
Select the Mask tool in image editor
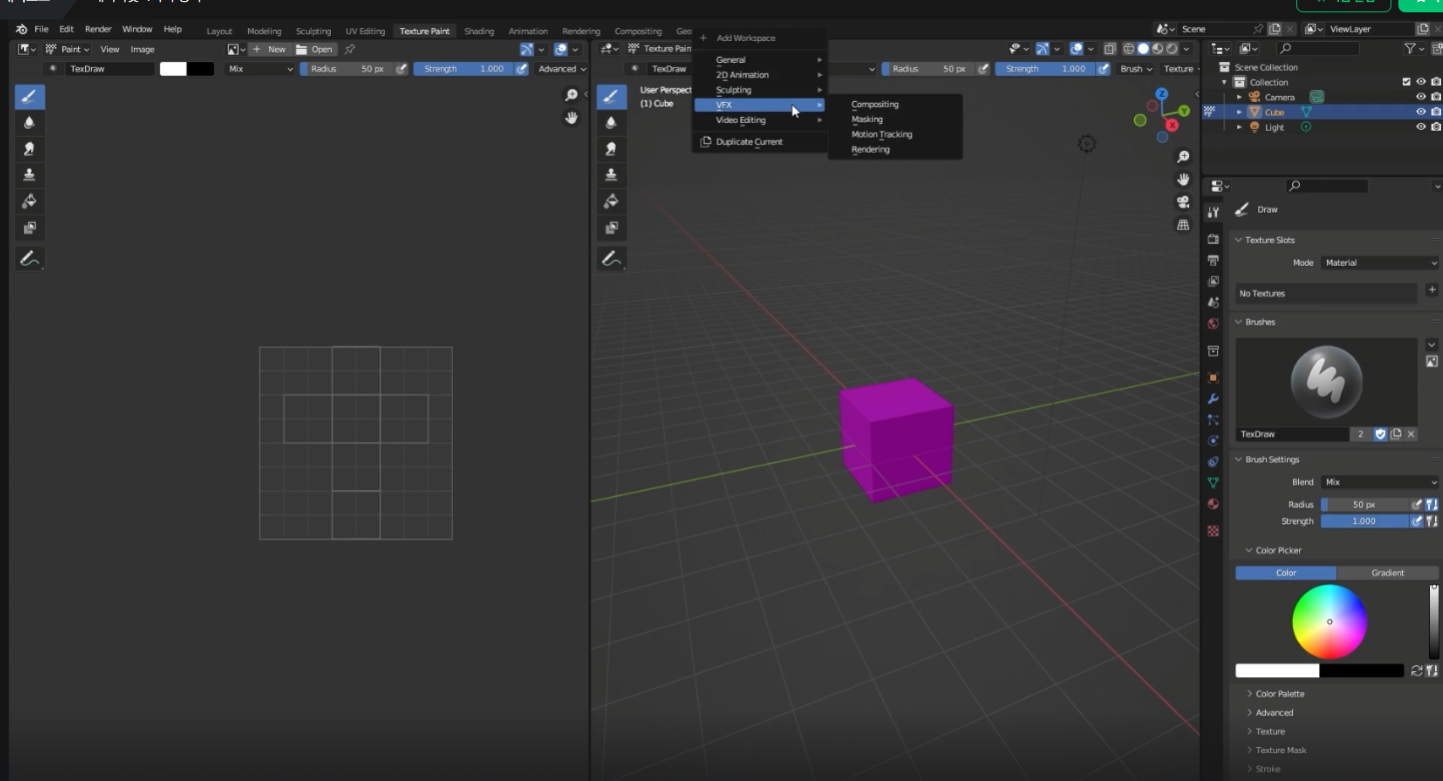(29, 228)
